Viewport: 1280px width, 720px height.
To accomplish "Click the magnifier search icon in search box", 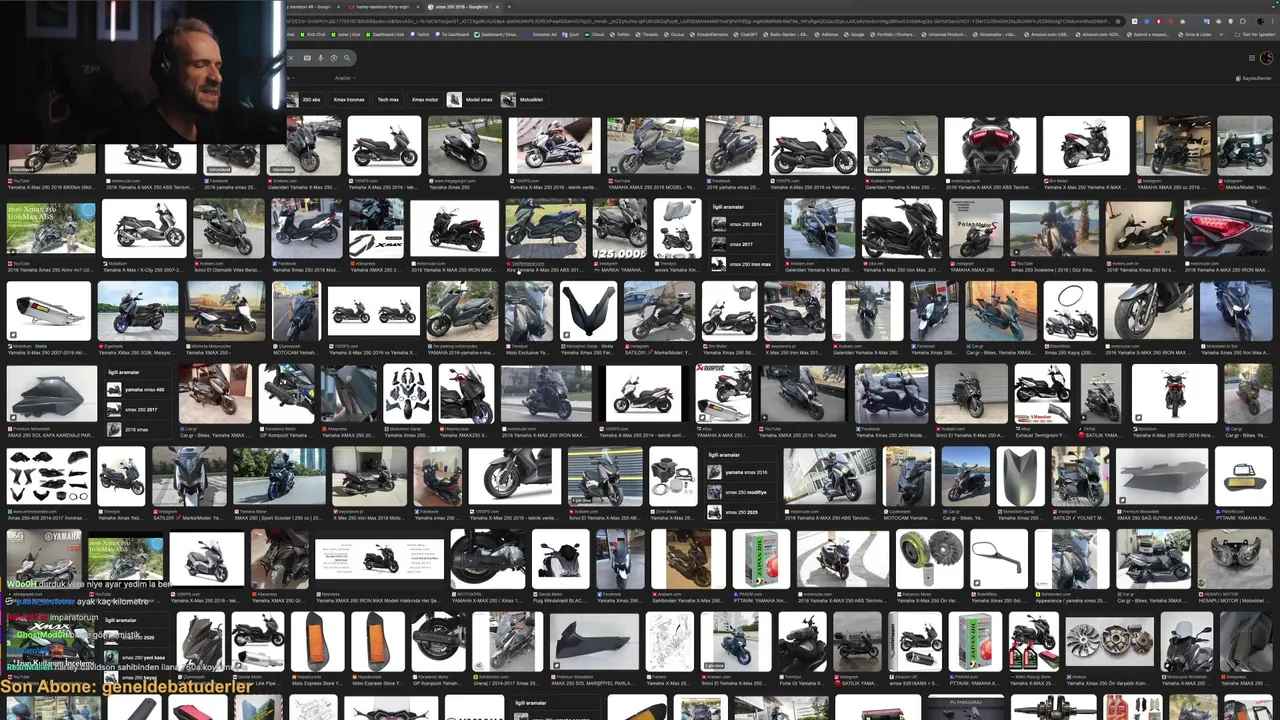I will point(347,58).
